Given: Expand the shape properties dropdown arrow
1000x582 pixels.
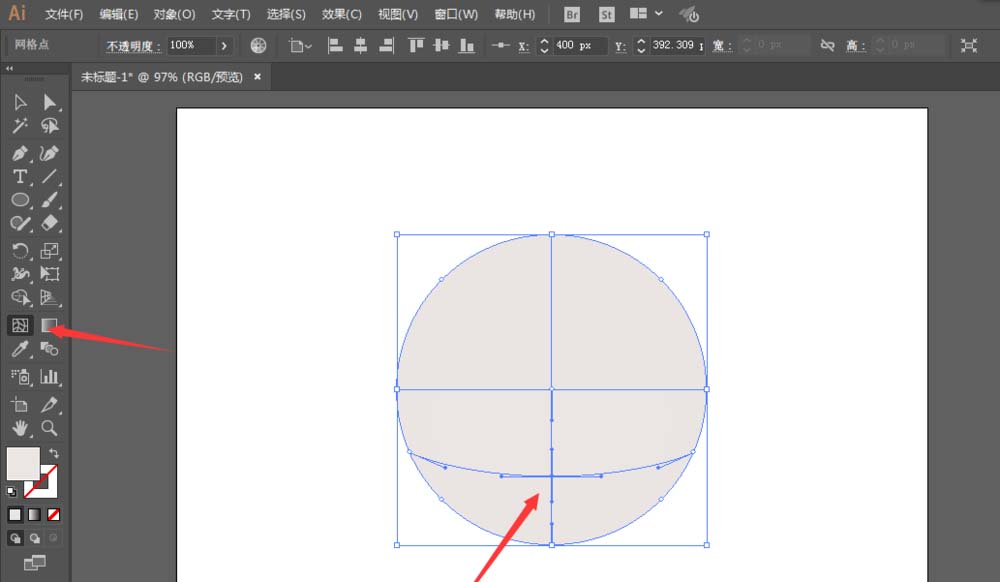Looking at the screenshot, I should pyautogui.click(x=310, y=45).
